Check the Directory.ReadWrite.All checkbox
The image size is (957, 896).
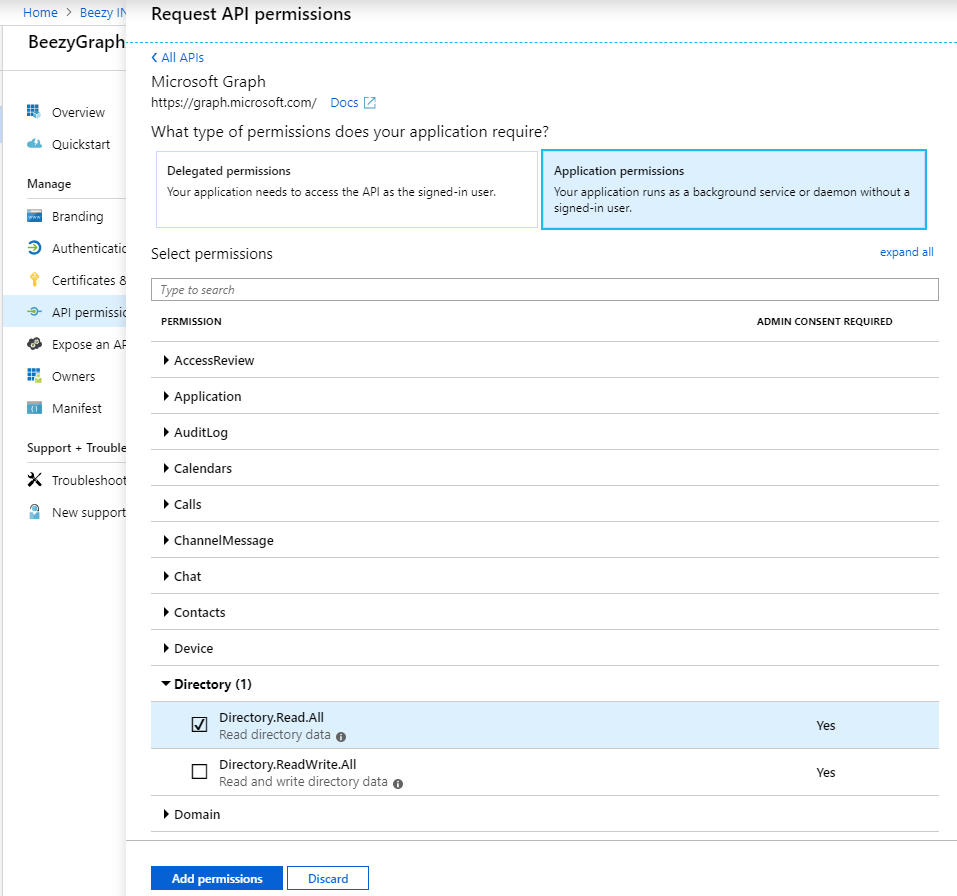pyautogui.click(x=200, y=771)
